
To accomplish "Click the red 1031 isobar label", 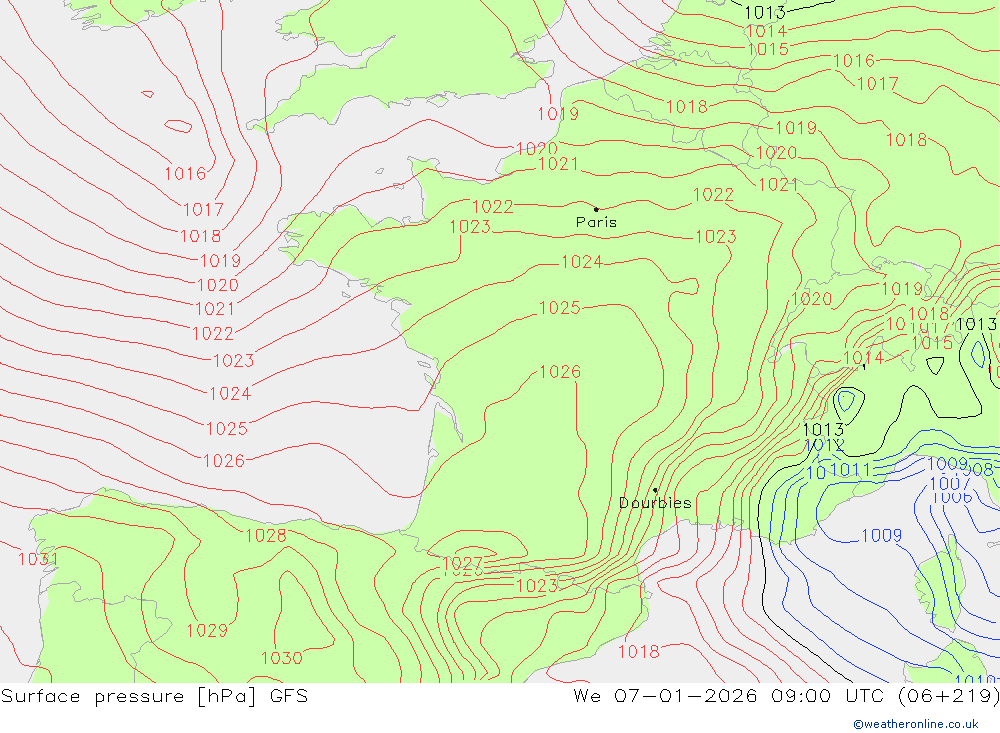I will click(x=38, y=559).
